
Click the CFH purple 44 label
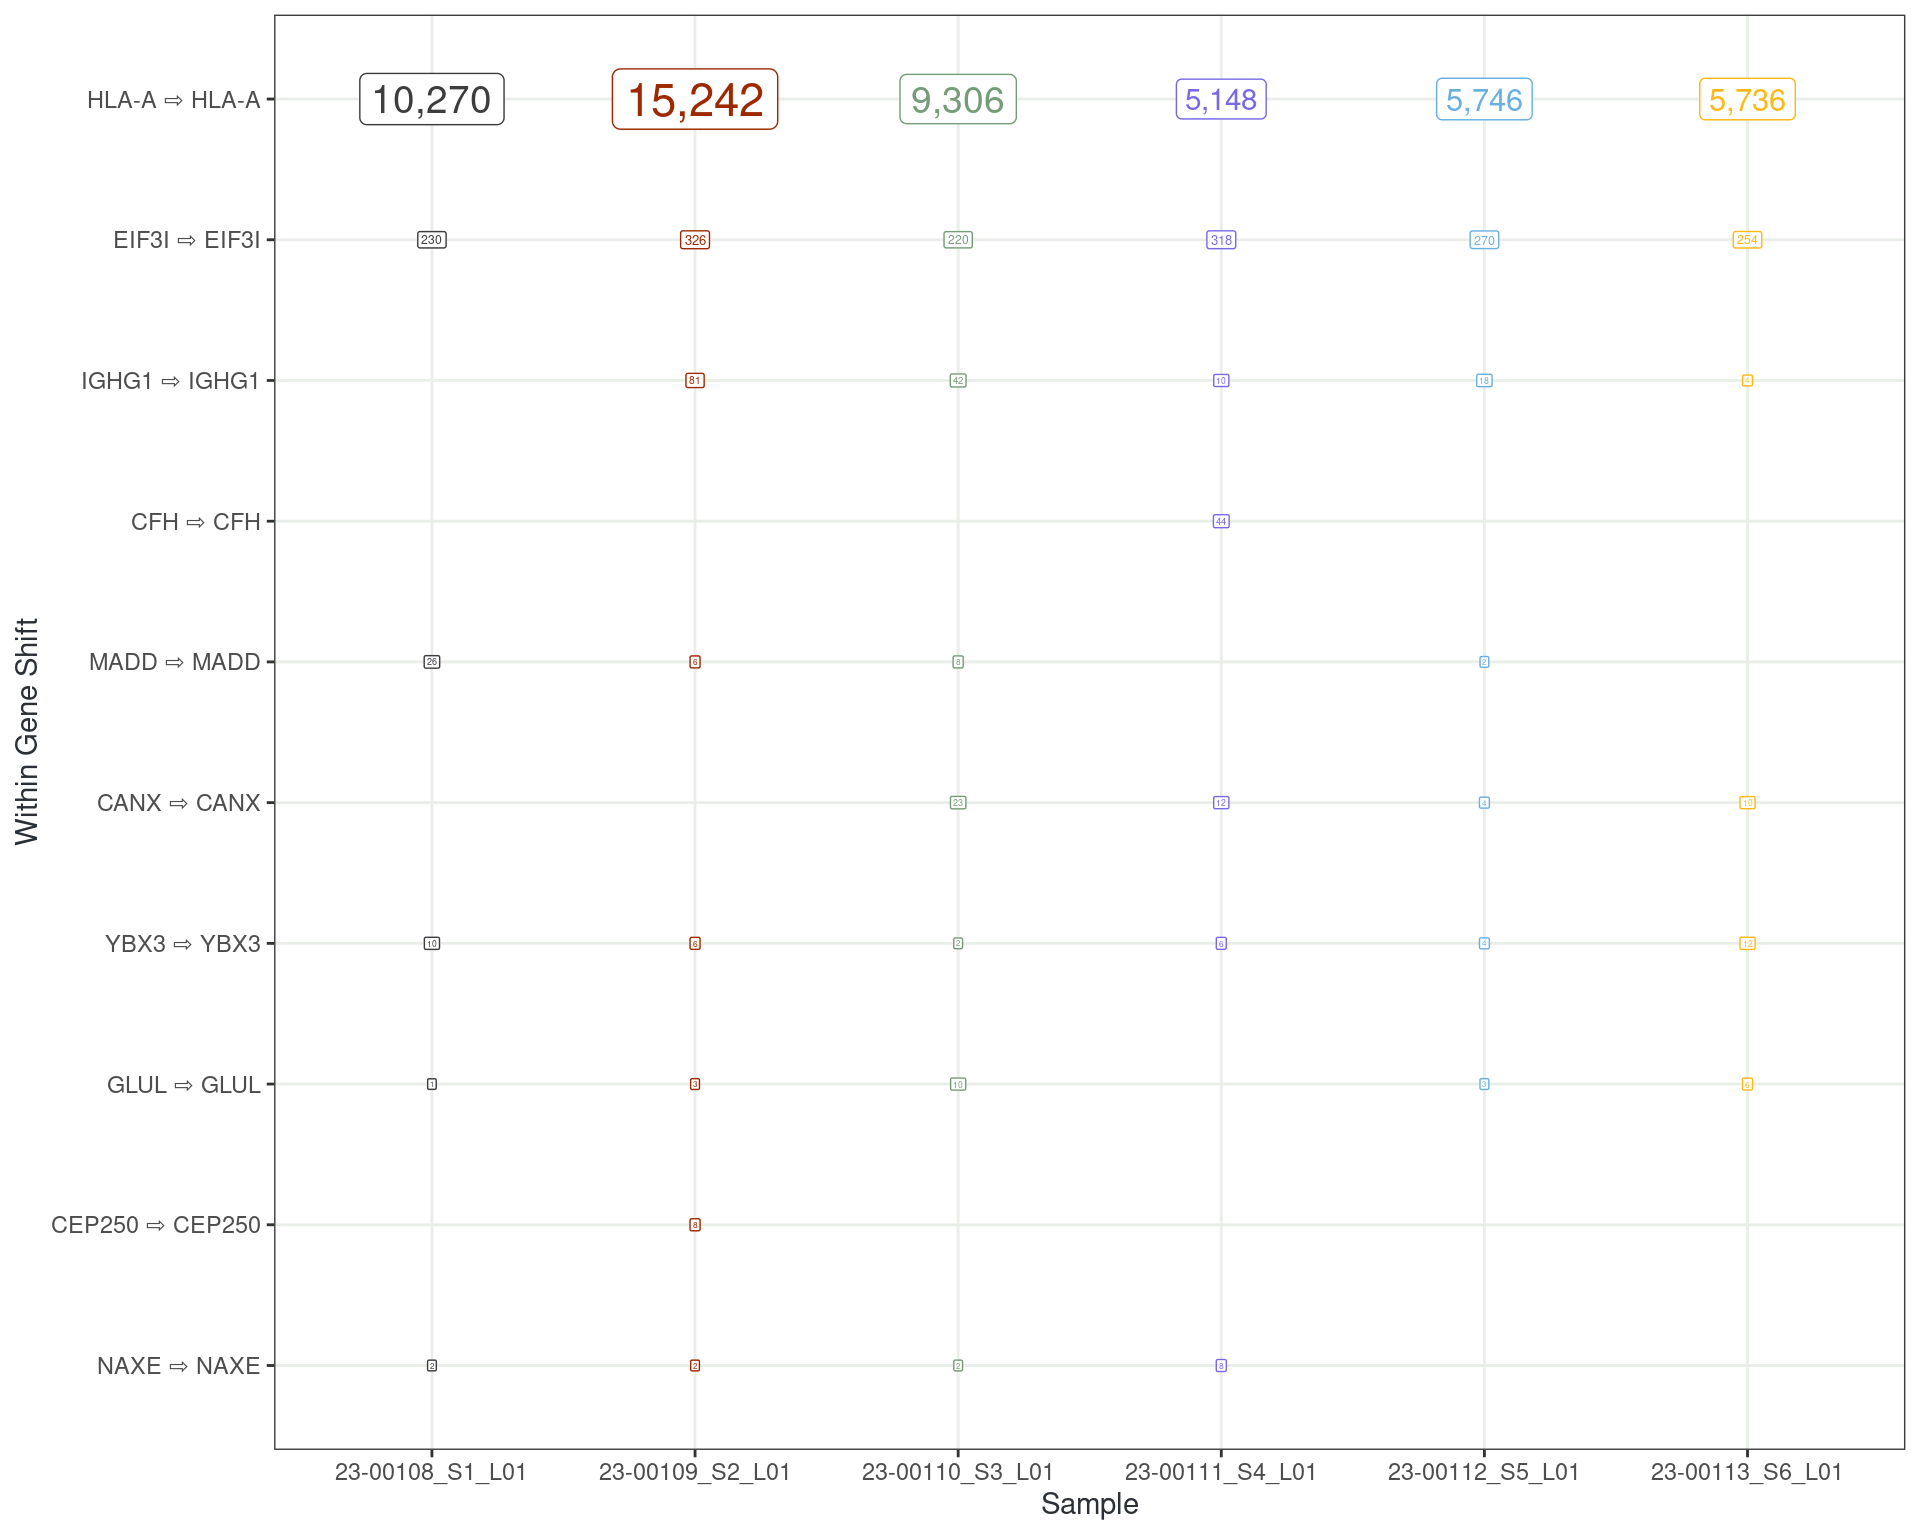point(1221,521)
